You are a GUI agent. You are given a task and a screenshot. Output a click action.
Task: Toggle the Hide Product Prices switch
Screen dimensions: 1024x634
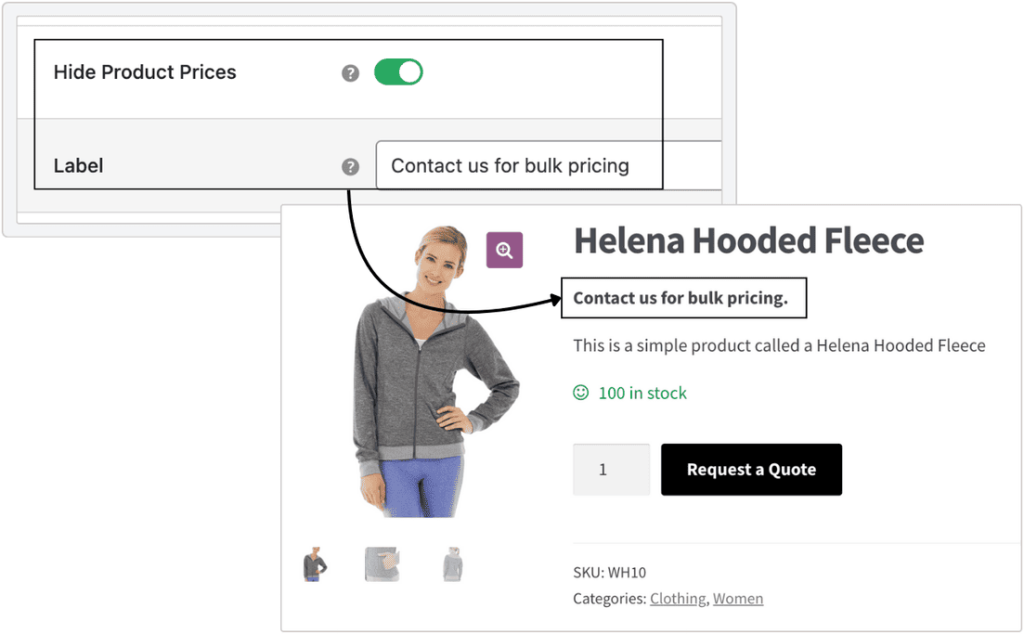pos(398,72)
